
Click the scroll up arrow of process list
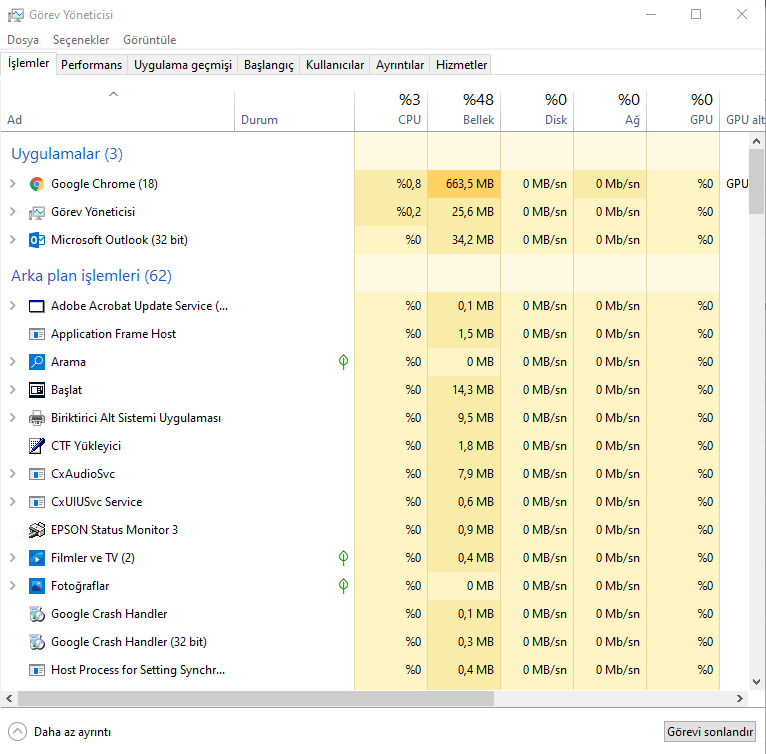(756, 141)
